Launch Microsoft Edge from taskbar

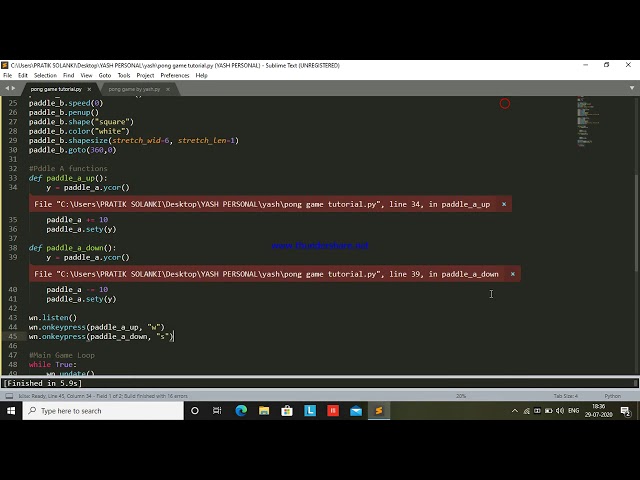coord(241,411)
